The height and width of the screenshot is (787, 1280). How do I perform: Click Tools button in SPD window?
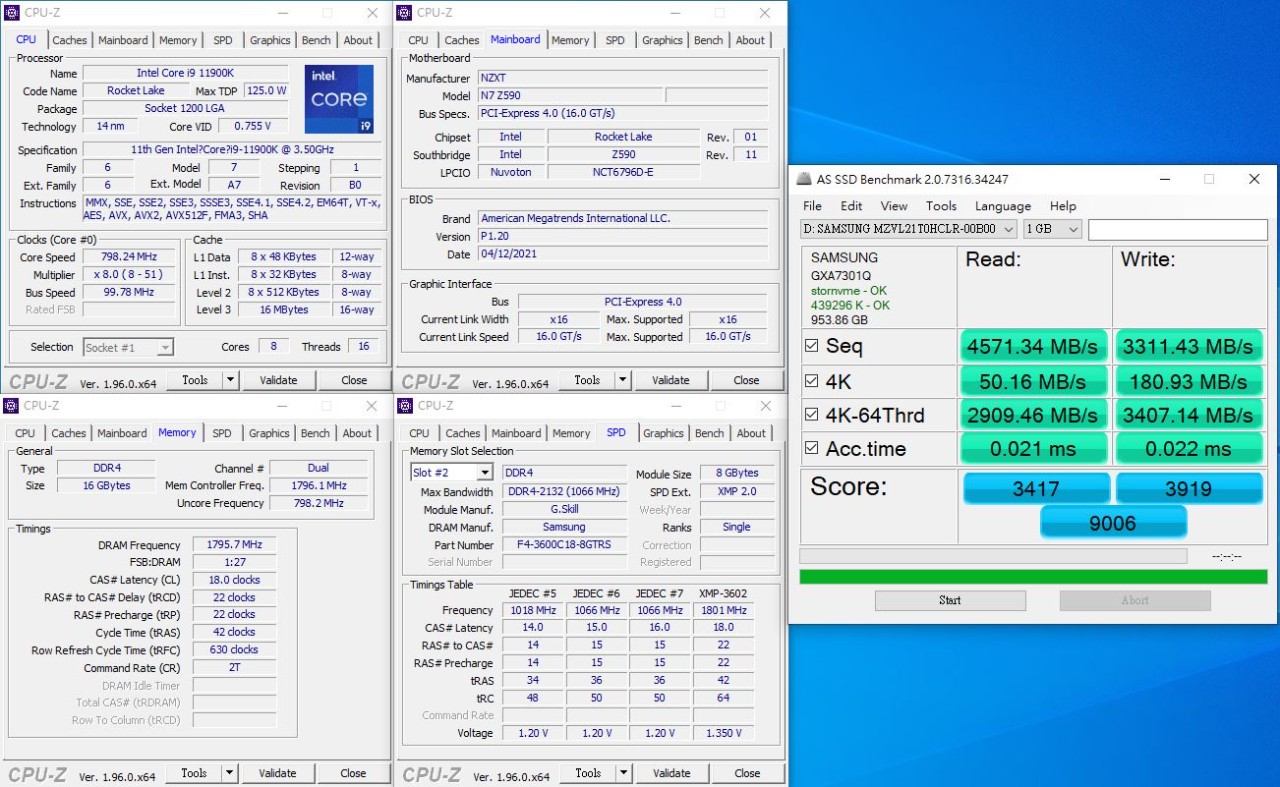588,773
